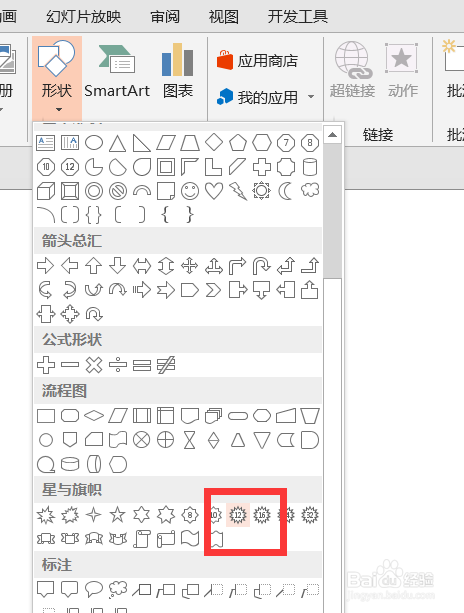
Task: Select the down arrow shape
Action: click(118, 266)
